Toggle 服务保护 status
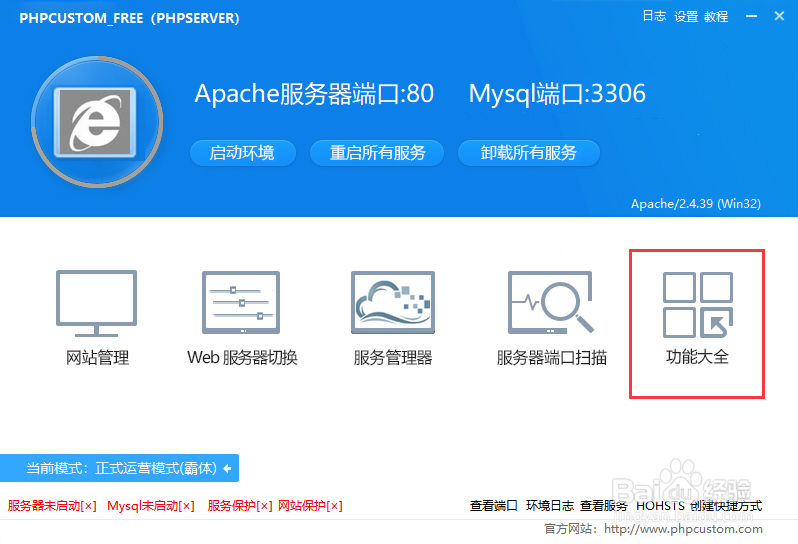Image resolution: width=798 pixels, height=544 pixels. point(240,506)
